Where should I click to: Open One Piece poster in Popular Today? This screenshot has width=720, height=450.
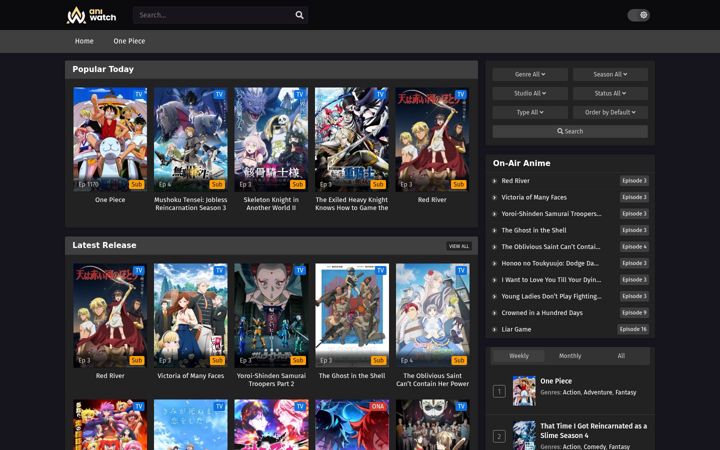tap(110, 139)
